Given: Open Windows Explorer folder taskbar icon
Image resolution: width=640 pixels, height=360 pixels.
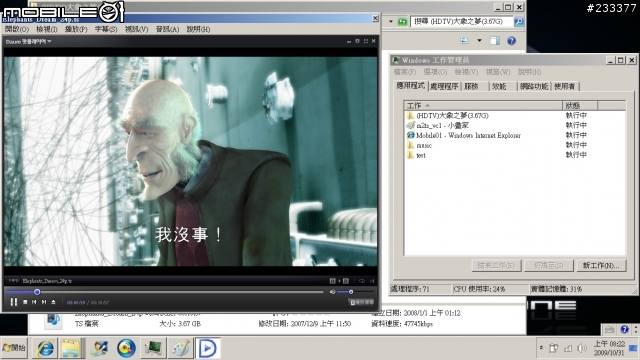Looking at the screenshot, I should point(71,348).
